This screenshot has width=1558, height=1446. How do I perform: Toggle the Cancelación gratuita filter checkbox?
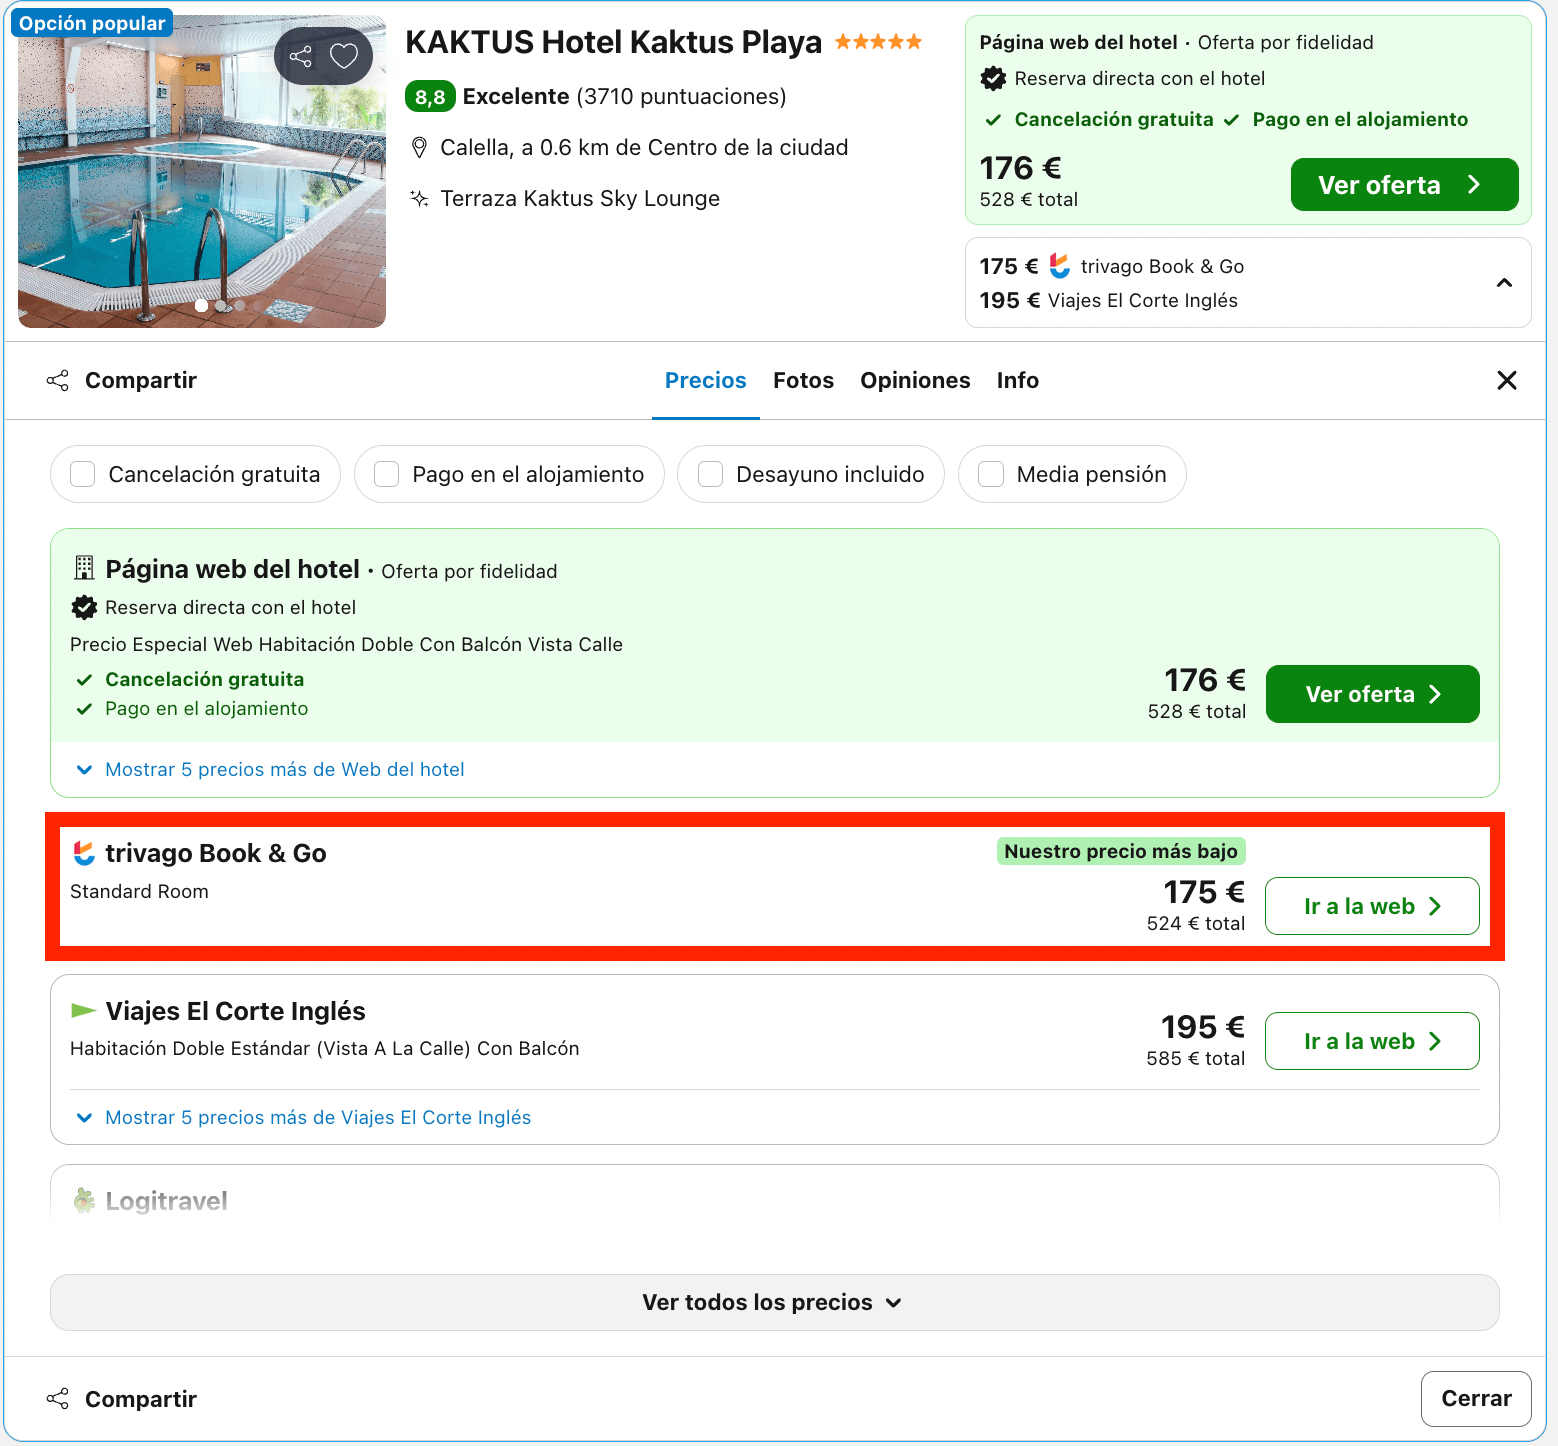[83, 474]
